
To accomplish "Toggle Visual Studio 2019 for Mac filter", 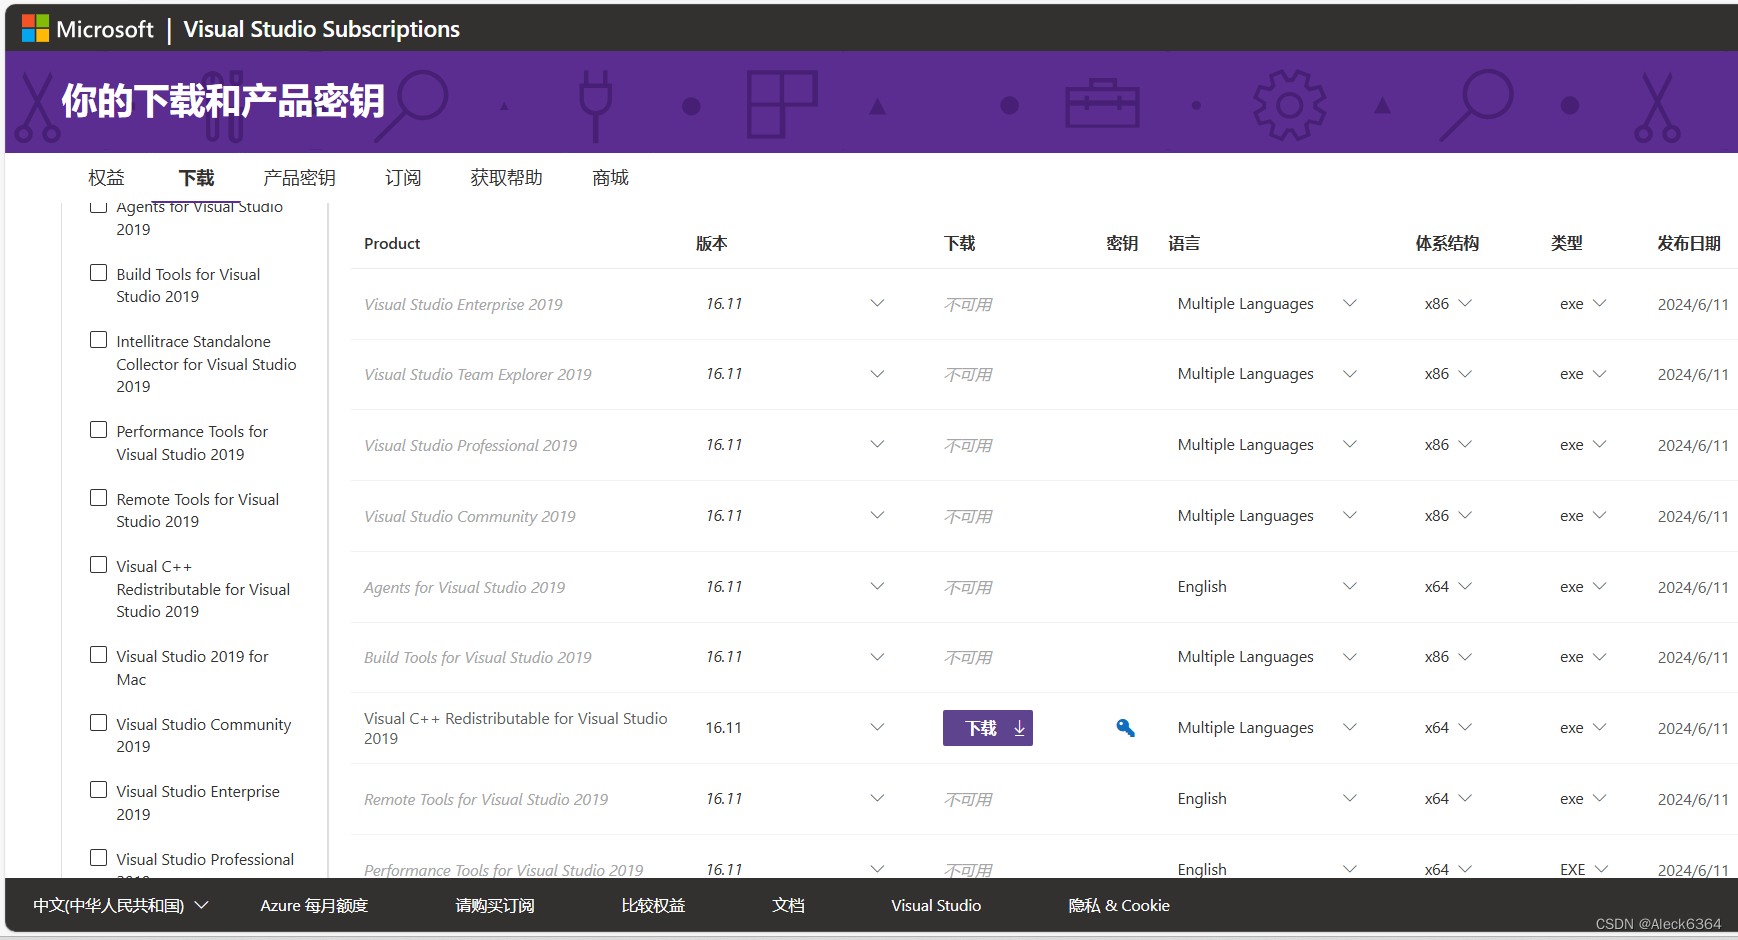I will point(98,655).
